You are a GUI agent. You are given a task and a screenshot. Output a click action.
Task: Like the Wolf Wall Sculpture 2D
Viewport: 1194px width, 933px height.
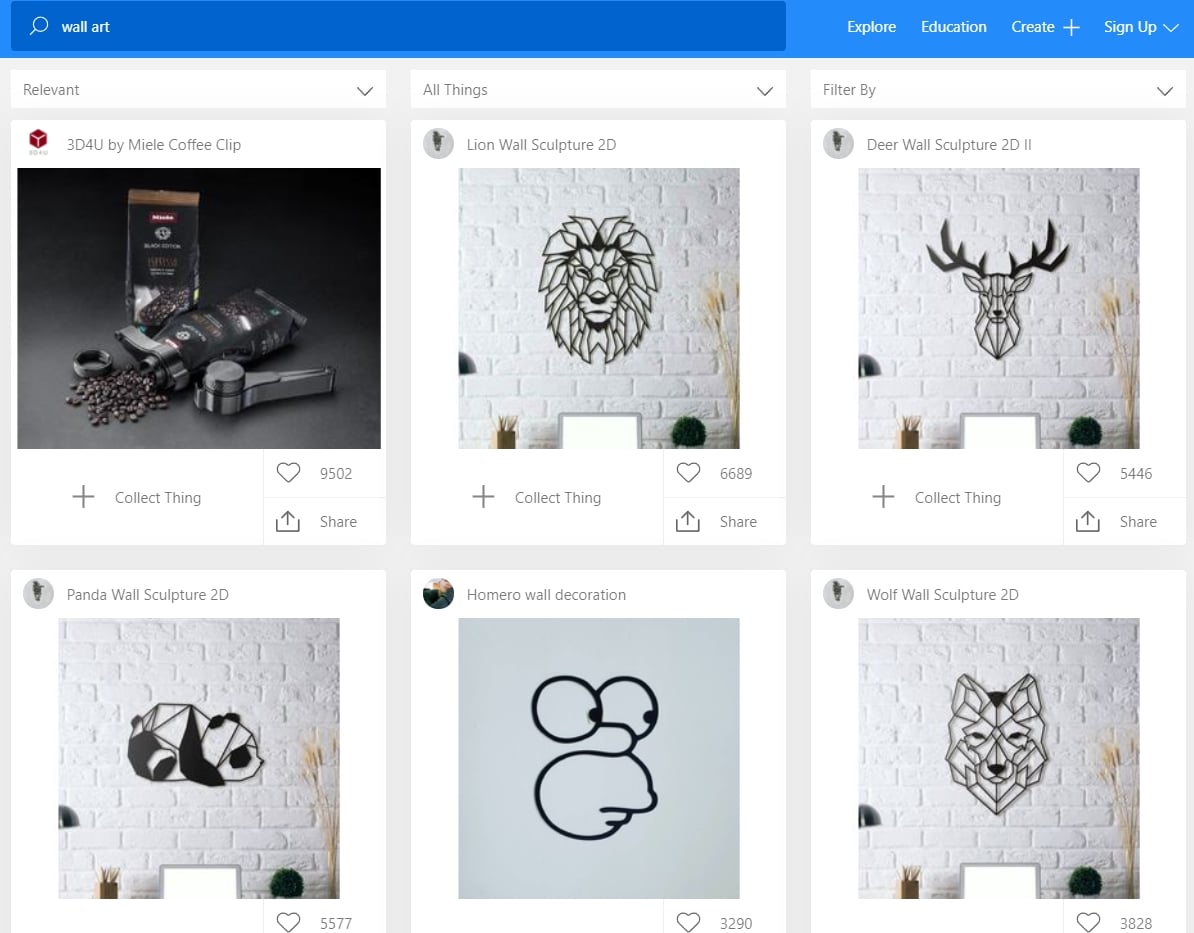pos(1088,921)
